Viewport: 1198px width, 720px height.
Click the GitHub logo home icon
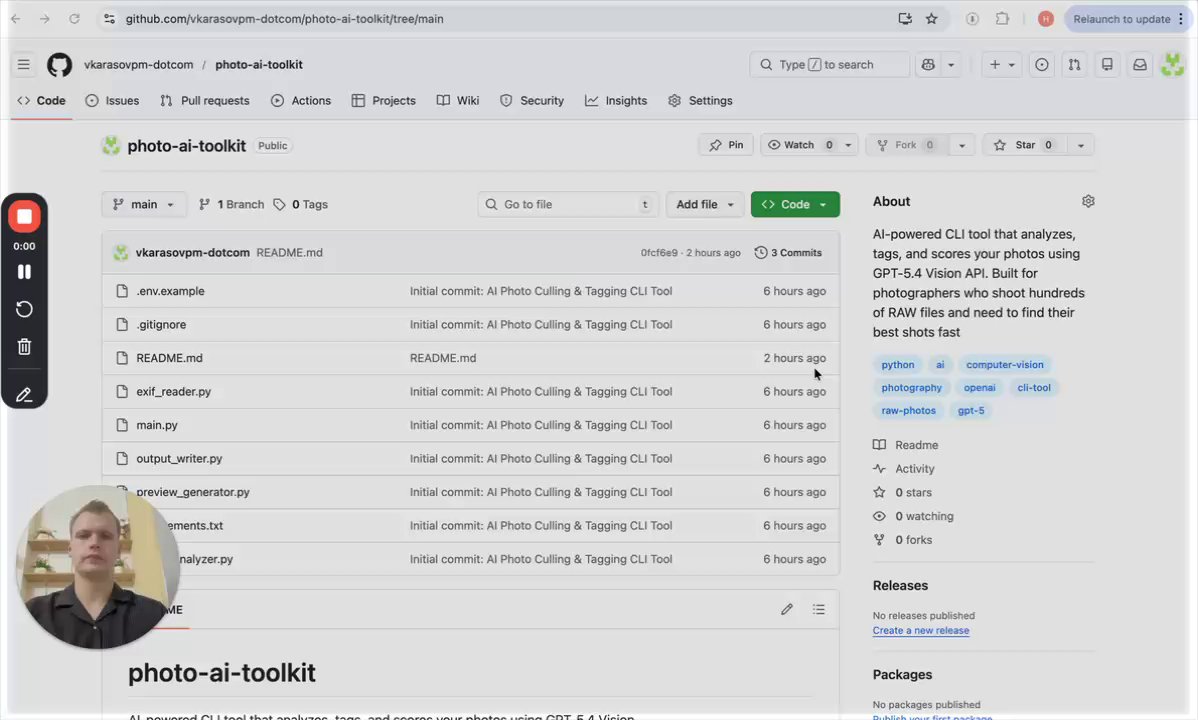pos(59,65)
